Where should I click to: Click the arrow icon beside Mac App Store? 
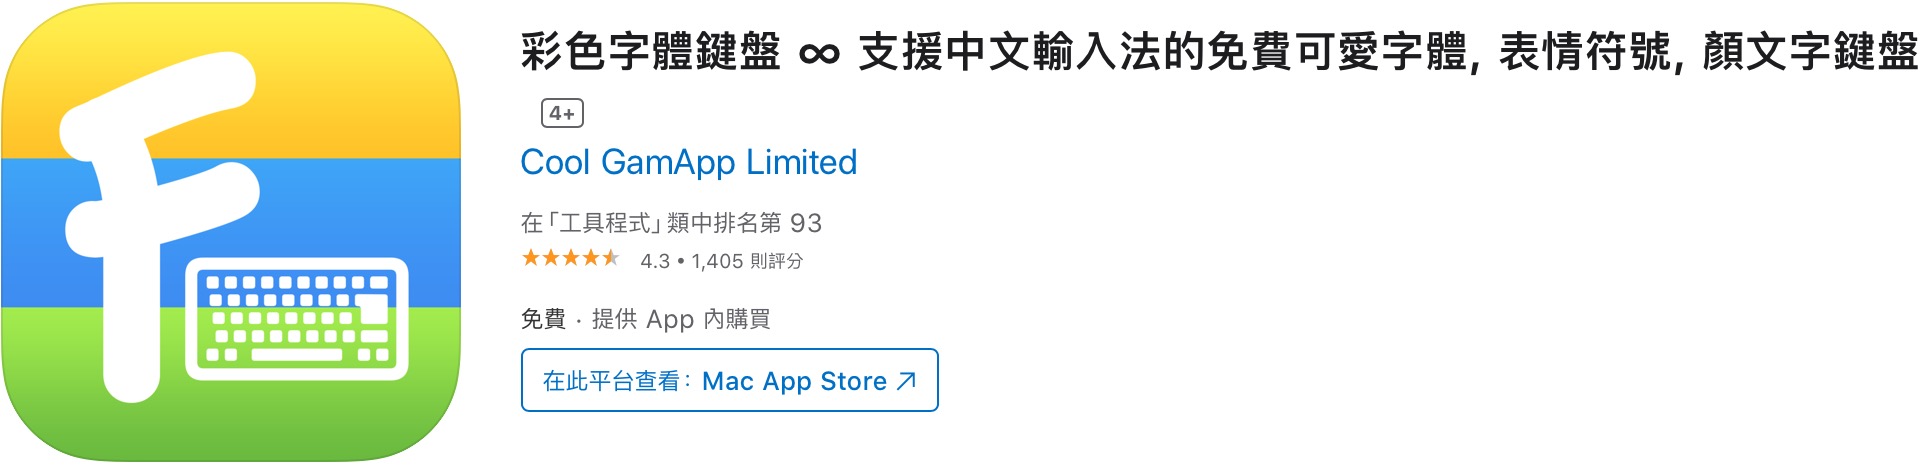click(x=907, y=380)
